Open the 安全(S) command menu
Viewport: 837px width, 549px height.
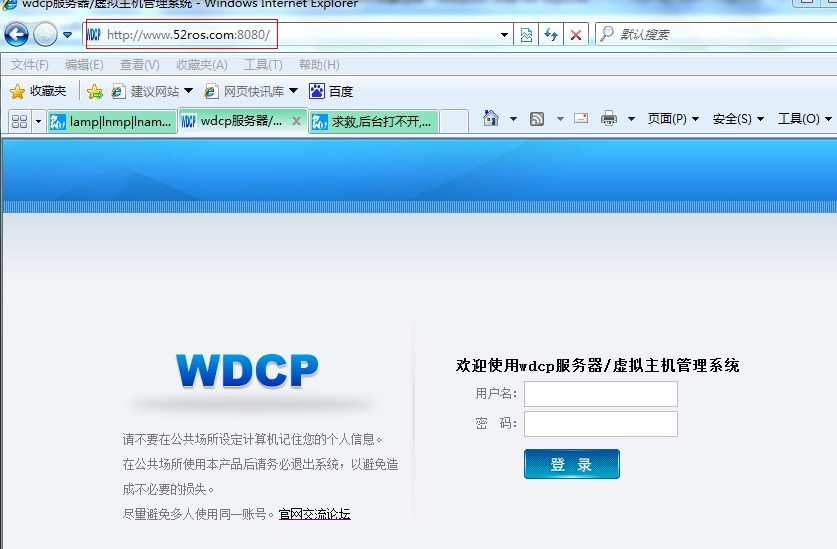[x=738, y=119]
